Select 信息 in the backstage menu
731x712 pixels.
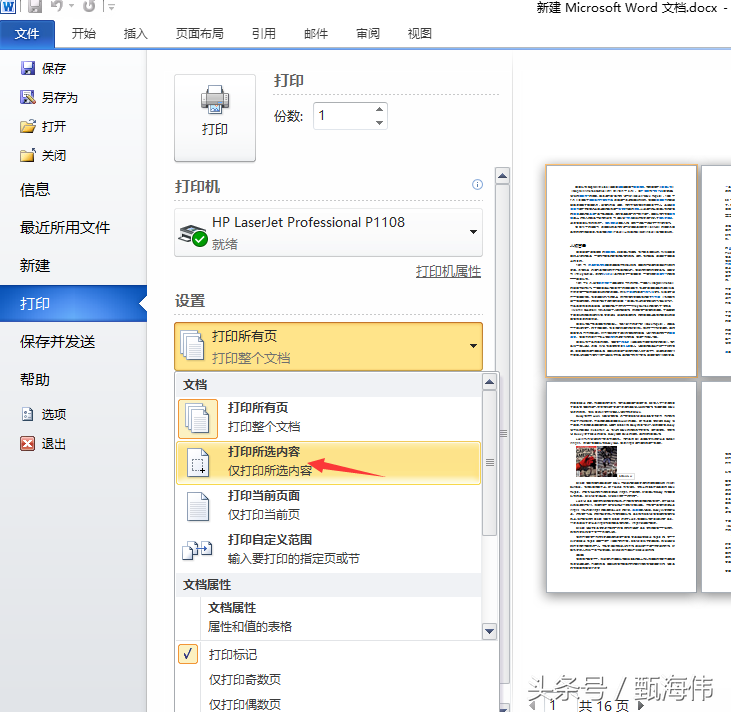coord(35,190)
